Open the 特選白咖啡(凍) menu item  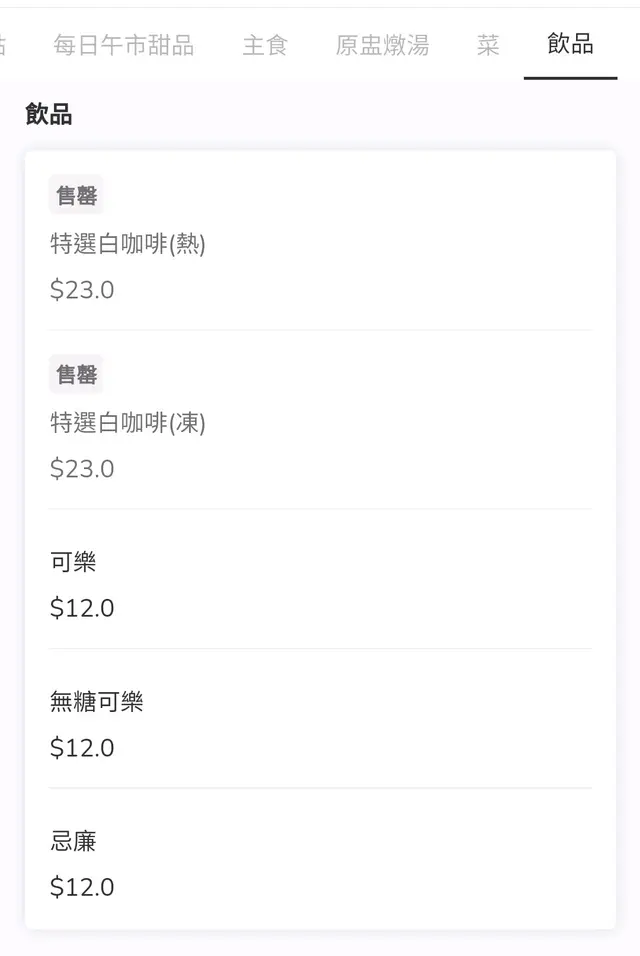pos(128,423)
